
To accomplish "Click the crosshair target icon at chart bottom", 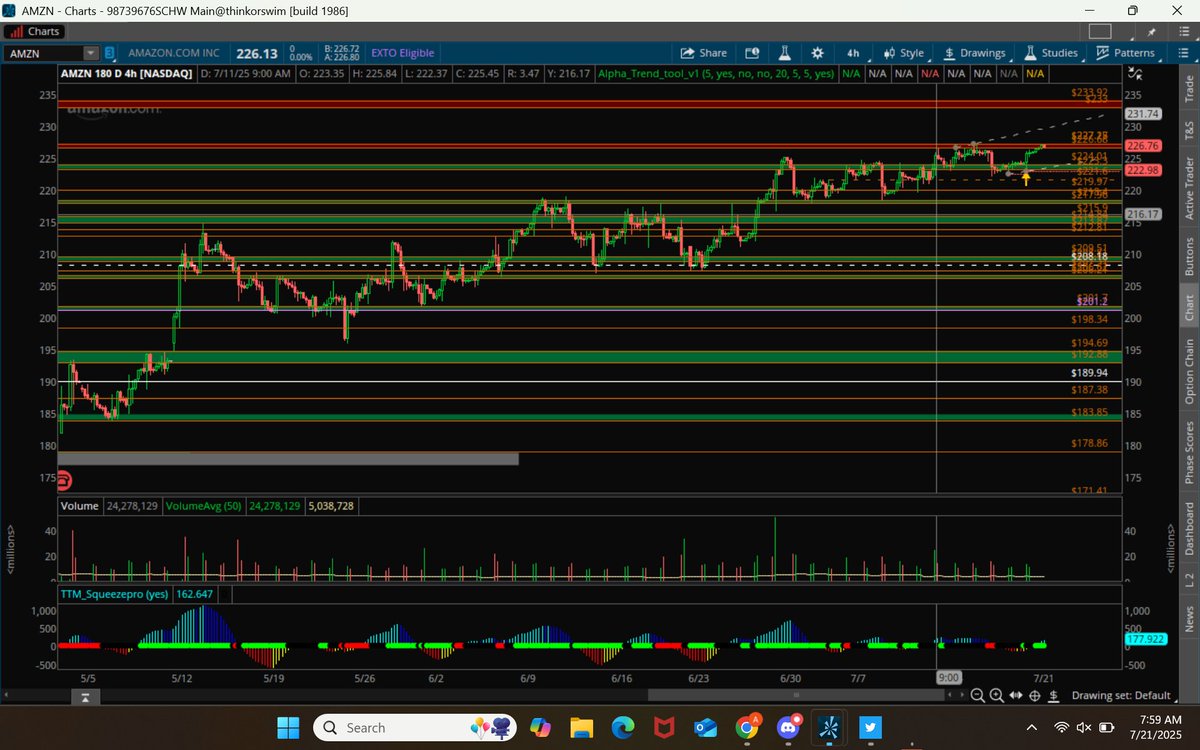I will click(1036, 695).
